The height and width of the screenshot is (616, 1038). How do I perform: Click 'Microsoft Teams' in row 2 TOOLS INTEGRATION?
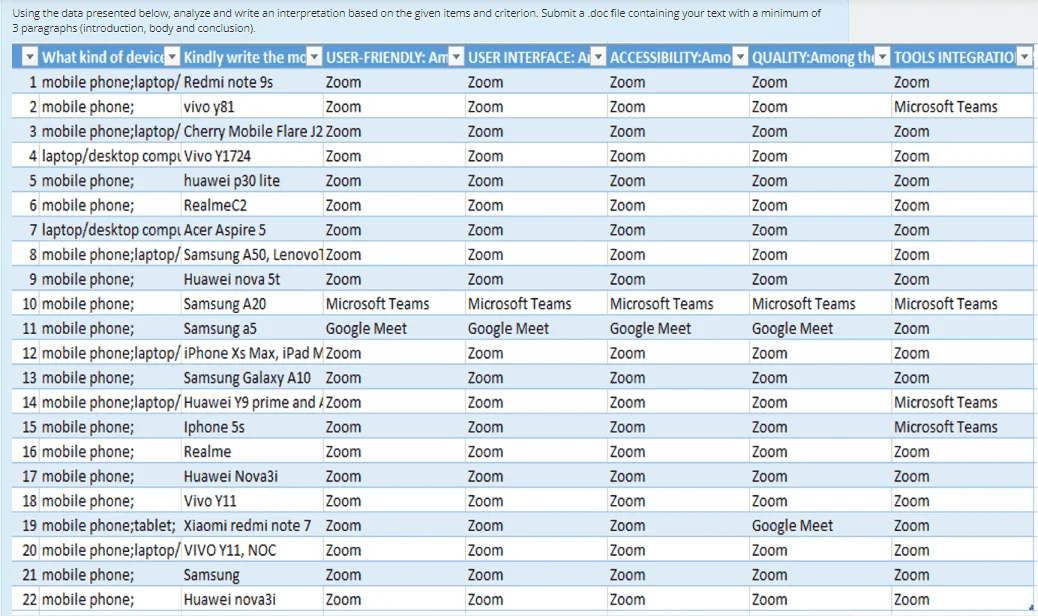pyautogui.click(x=945, y=107)
